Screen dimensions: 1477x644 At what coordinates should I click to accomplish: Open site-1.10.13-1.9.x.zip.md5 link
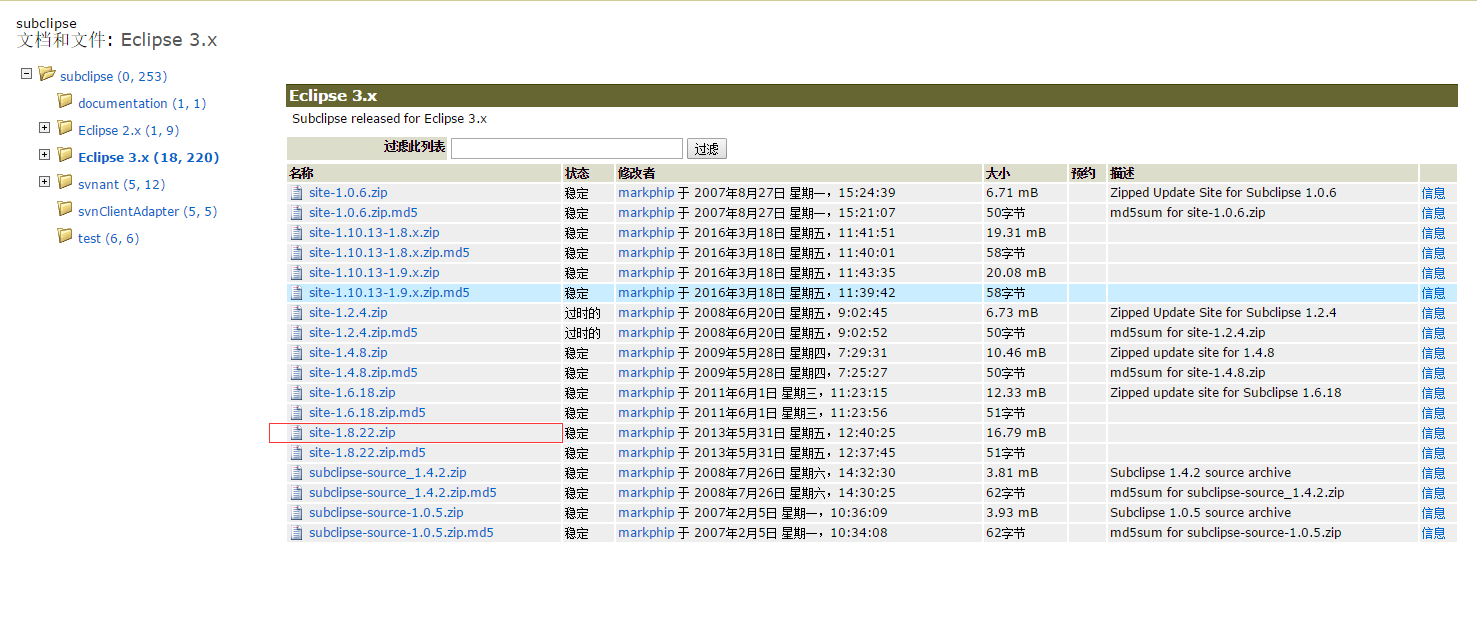(389, 292)
